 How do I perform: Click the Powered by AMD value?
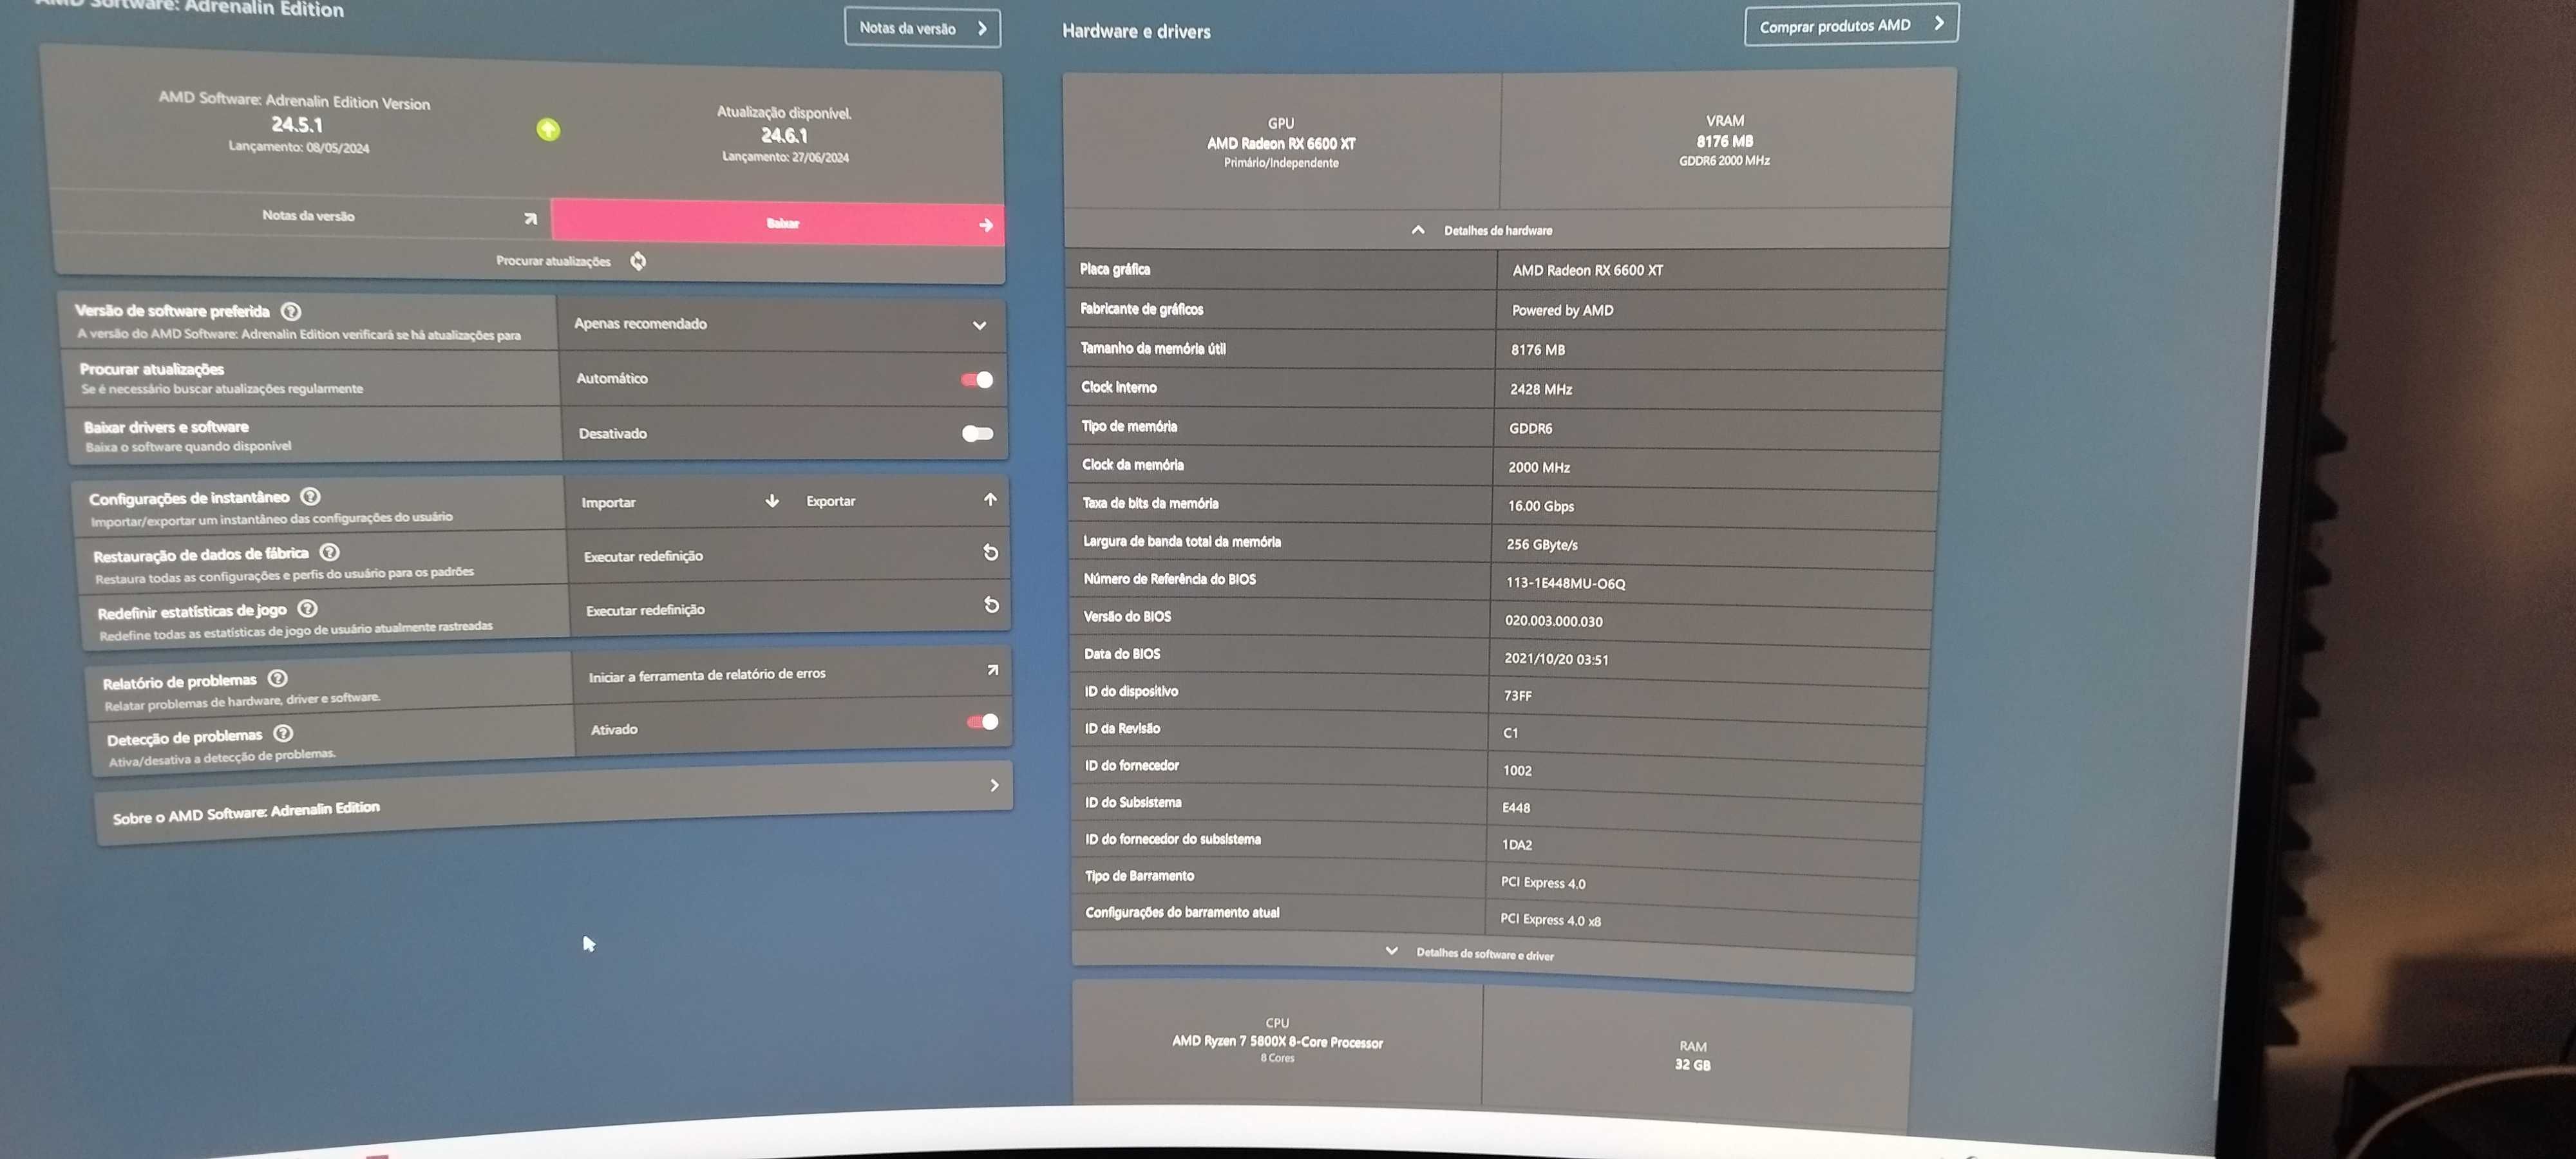(x=1563, y=311)
